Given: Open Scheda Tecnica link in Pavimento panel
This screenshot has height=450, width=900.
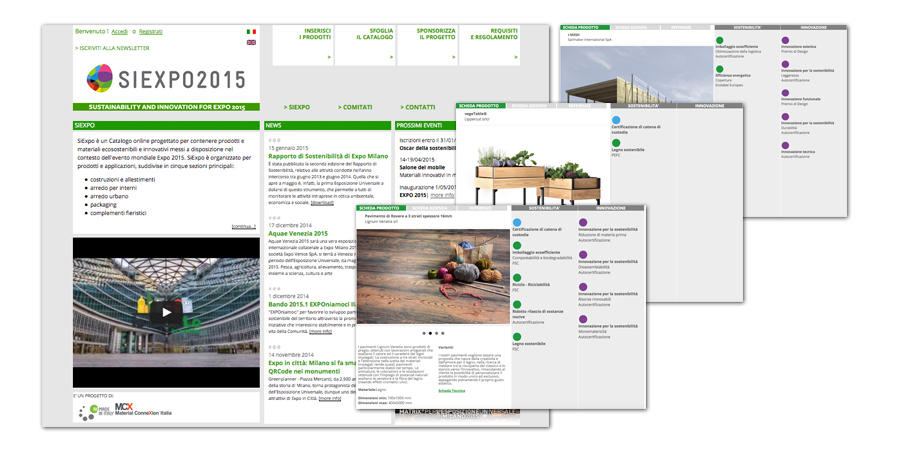Looking at the screenshot, I should click(452, 391).
